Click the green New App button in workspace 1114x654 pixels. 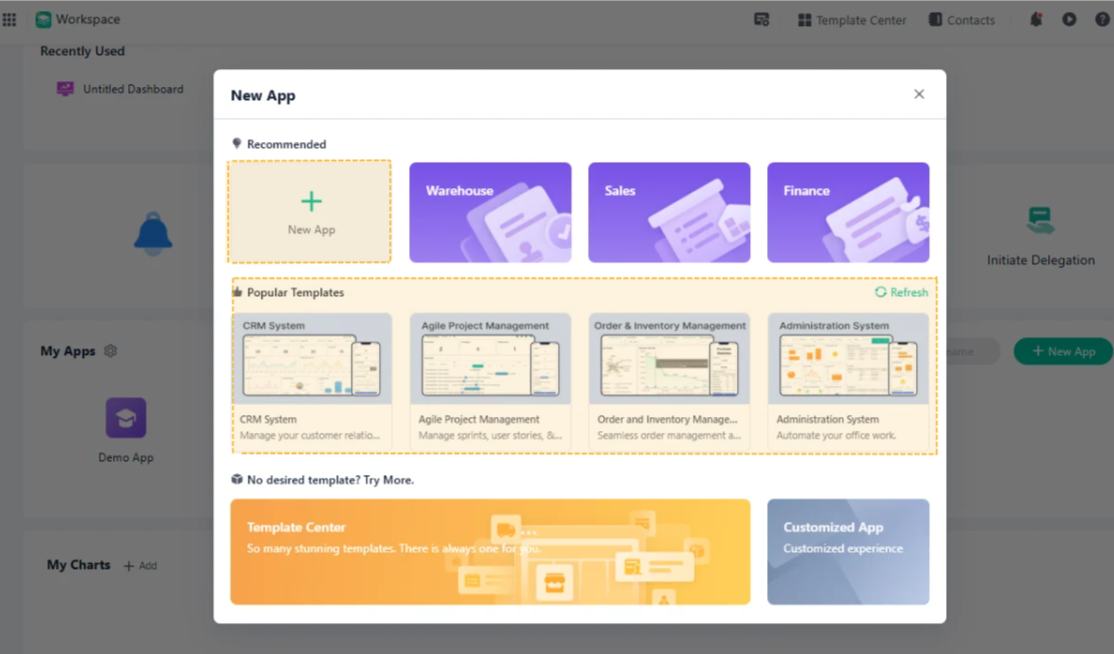1063,351
